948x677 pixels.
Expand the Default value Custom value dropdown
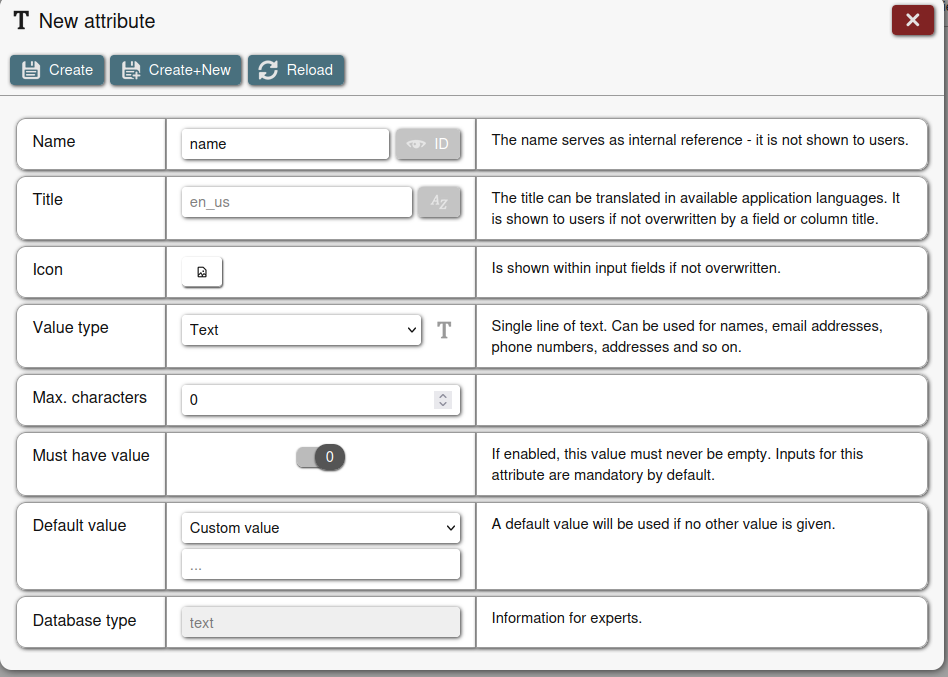[x=320, y=528]
